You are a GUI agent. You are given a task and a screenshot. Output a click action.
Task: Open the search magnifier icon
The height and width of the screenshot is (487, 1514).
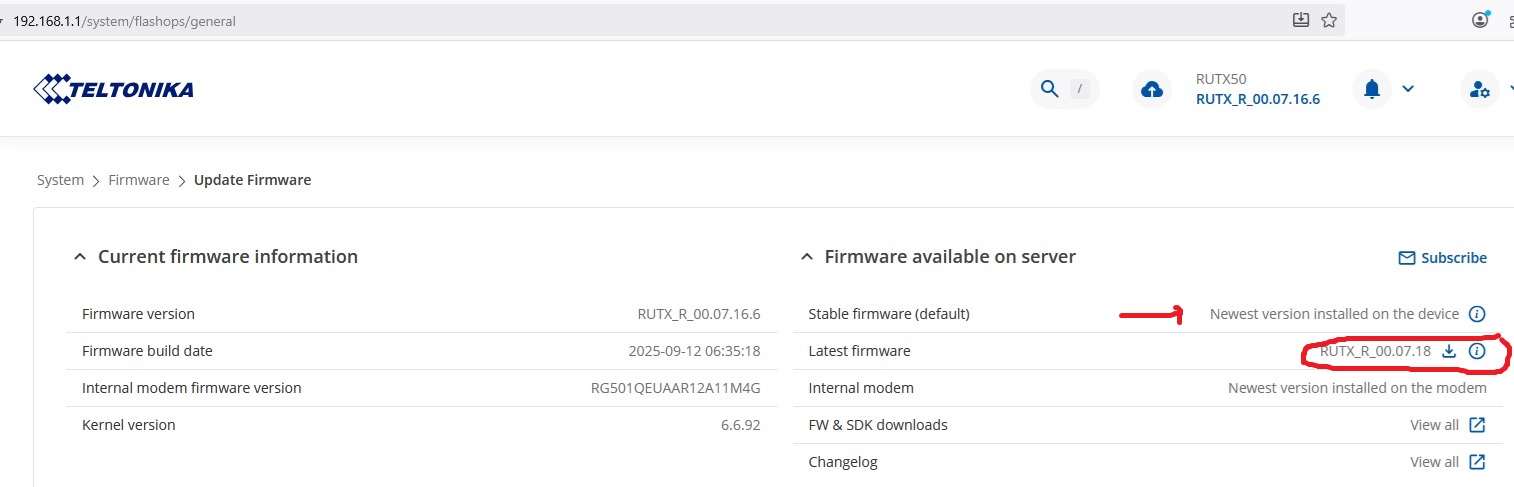[x=1049, y=89]
